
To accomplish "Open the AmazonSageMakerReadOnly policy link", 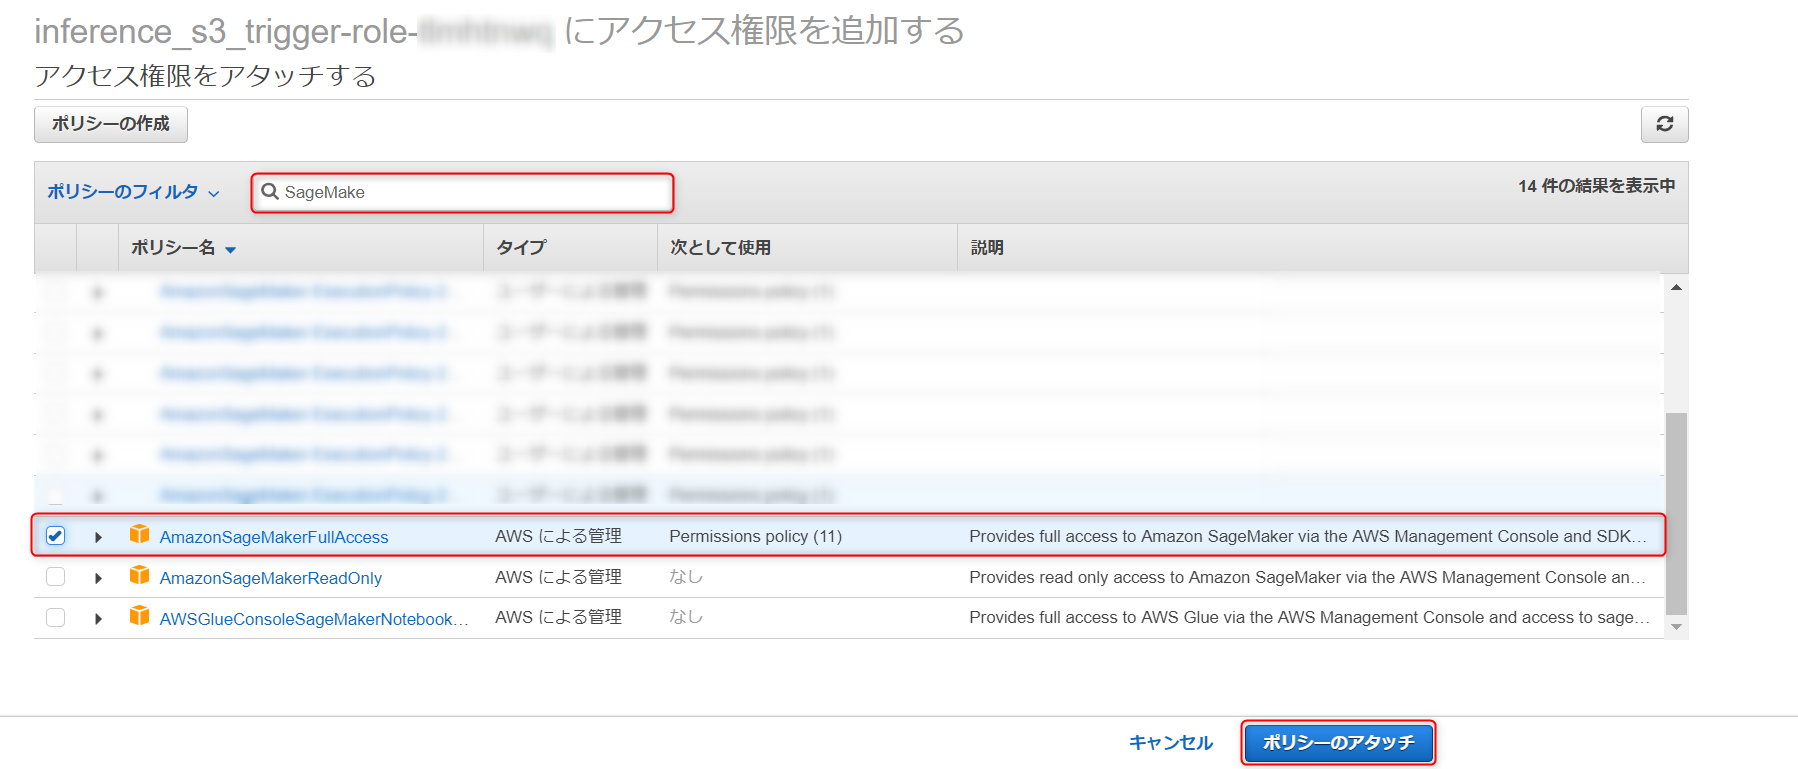I will pyautogui.click(x=271, y=578).
